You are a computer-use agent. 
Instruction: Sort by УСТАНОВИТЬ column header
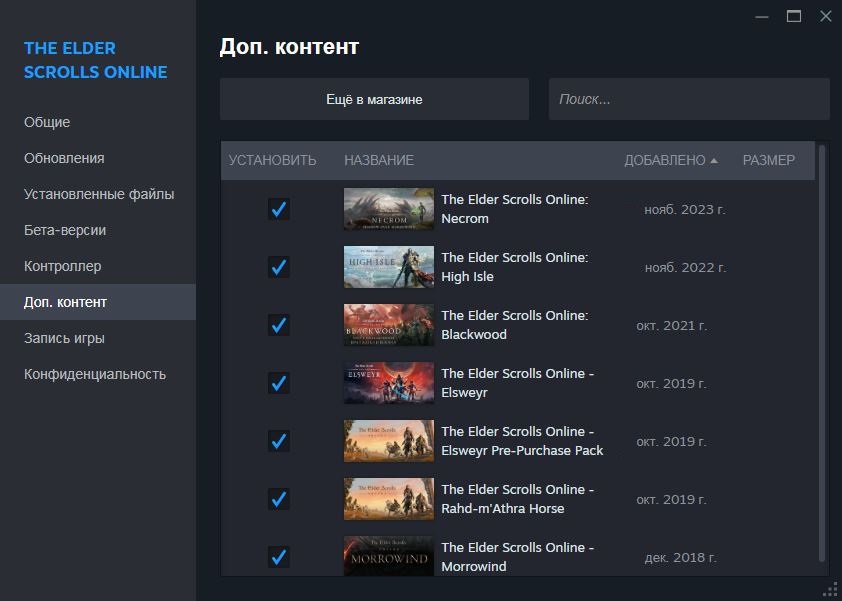[272, 160]
